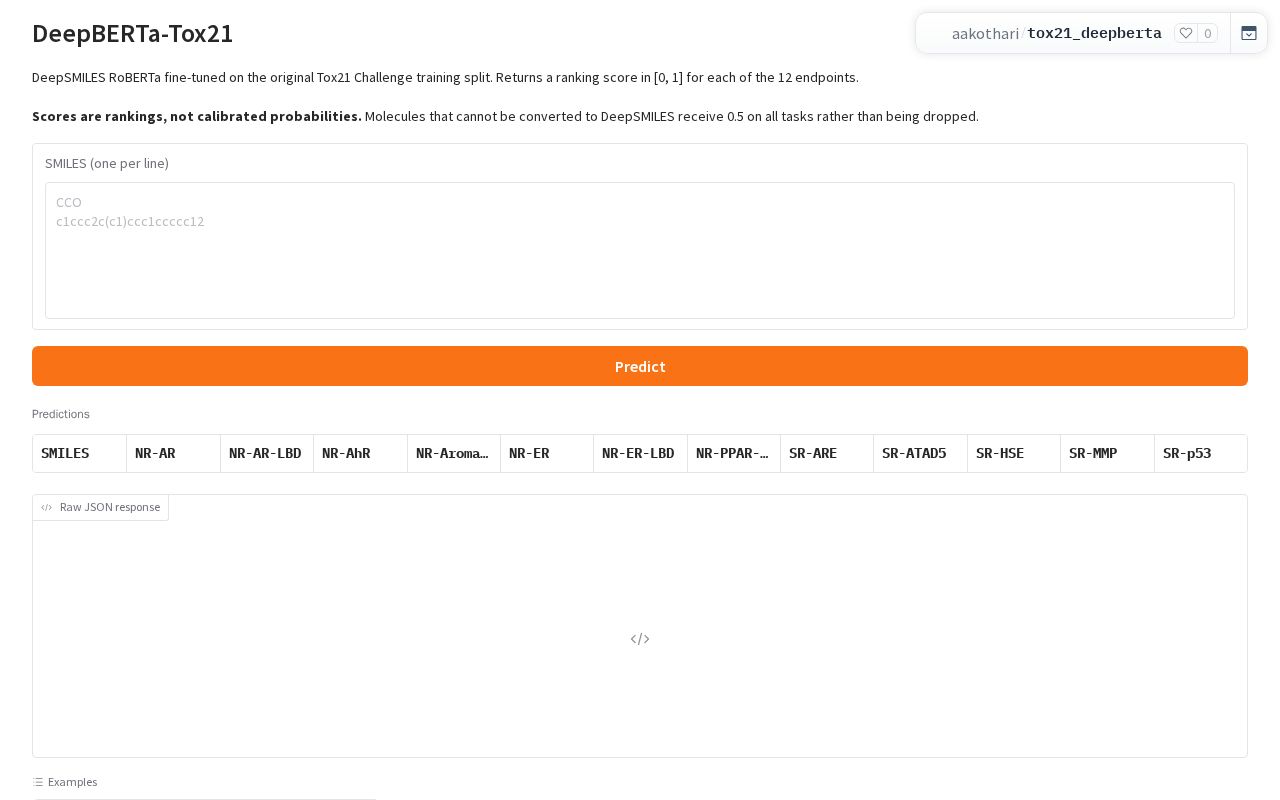Focus the SMILES text input area

click(640, 250)
